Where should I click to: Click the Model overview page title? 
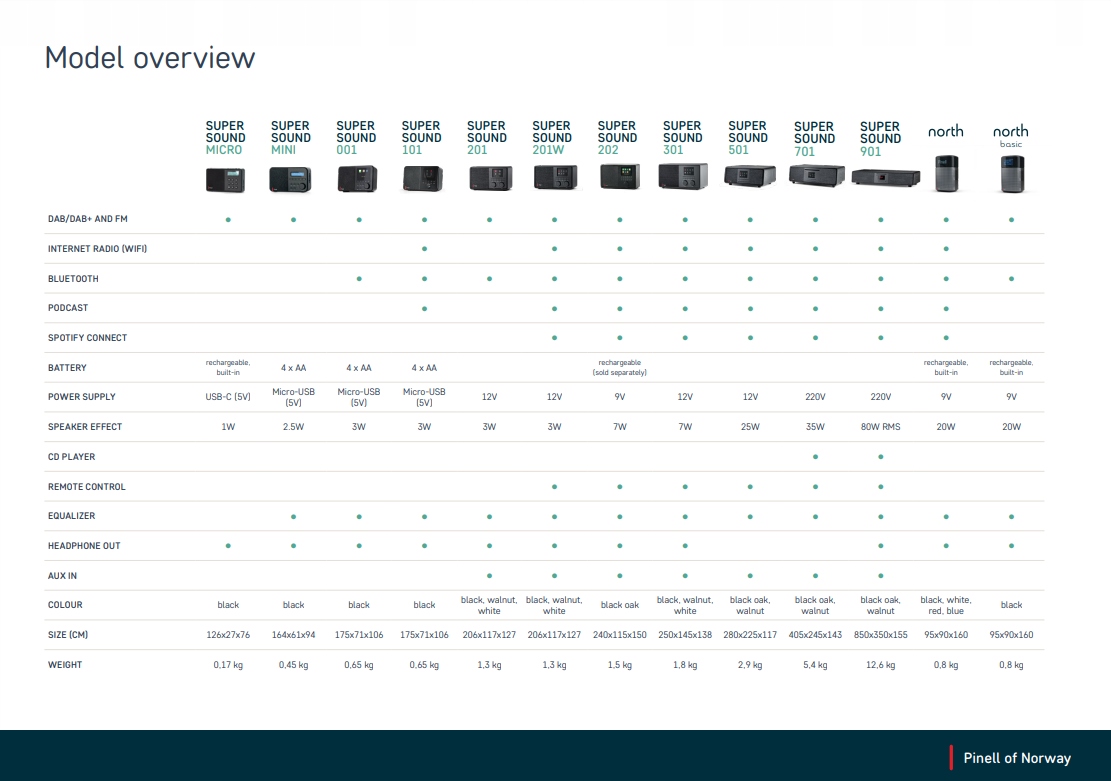click(x=150, y=57)
